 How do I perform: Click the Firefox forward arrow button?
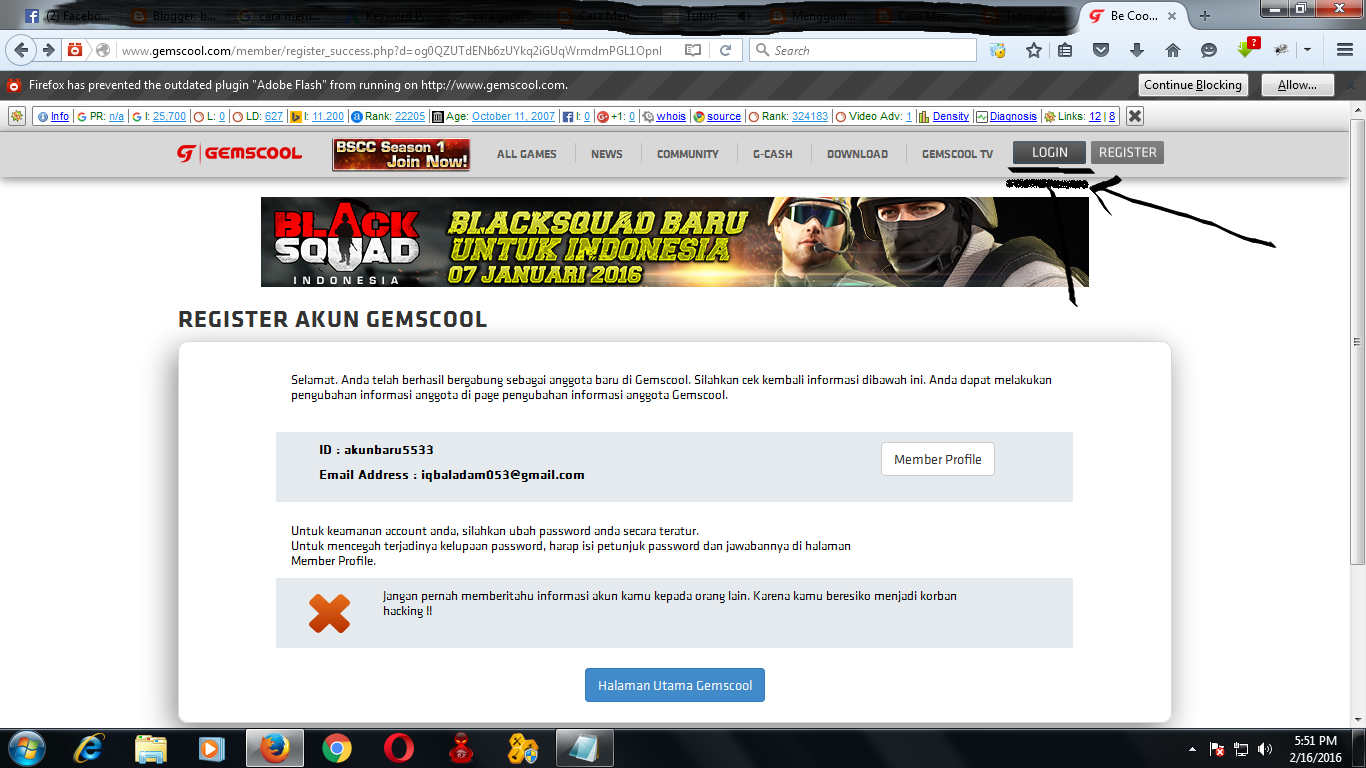(48, 50)
